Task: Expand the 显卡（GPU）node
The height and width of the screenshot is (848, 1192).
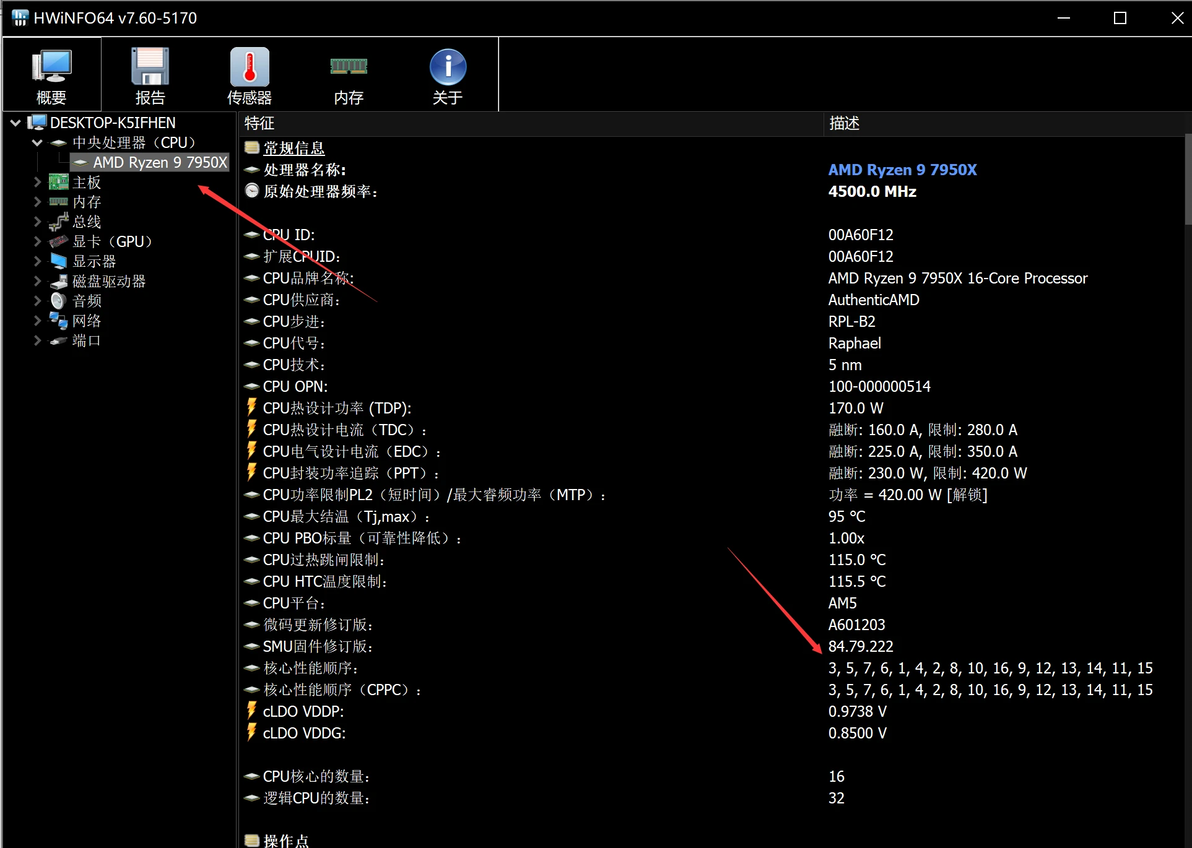Action: 36,241
